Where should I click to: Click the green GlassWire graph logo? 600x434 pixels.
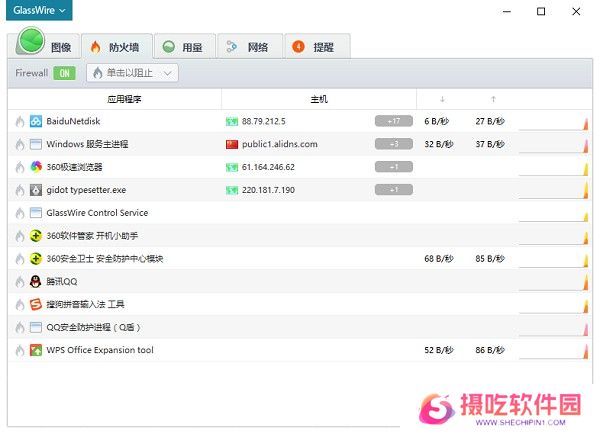tap(31, 41)
